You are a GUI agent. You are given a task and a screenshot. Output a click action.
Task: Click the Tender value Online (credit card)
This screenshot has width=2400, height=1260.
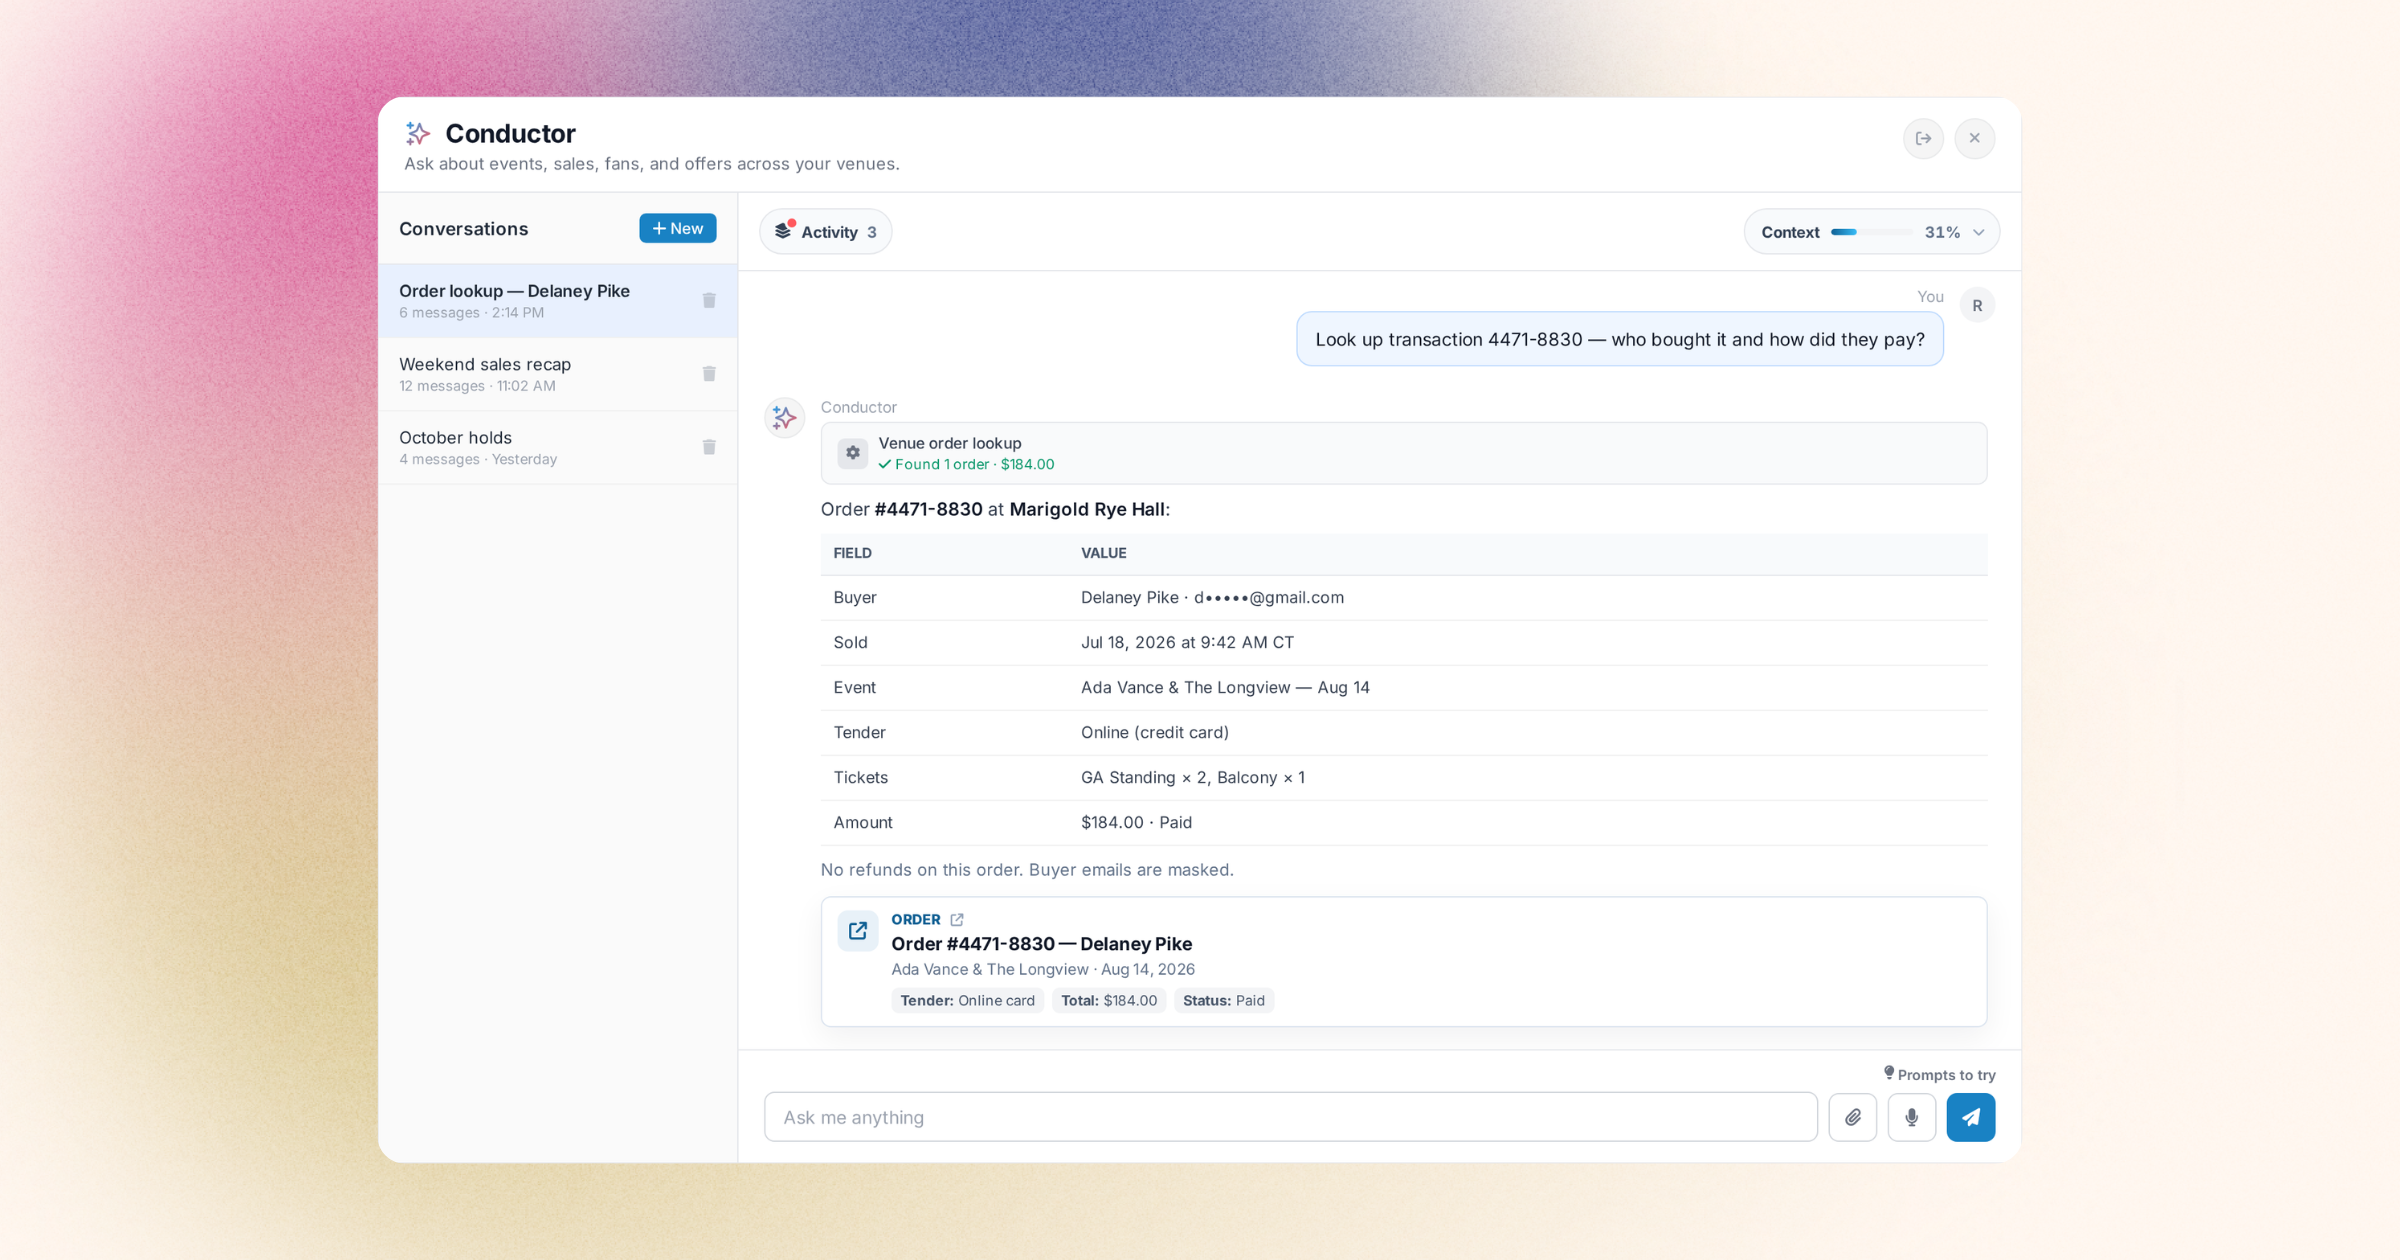click(1155, 732)
